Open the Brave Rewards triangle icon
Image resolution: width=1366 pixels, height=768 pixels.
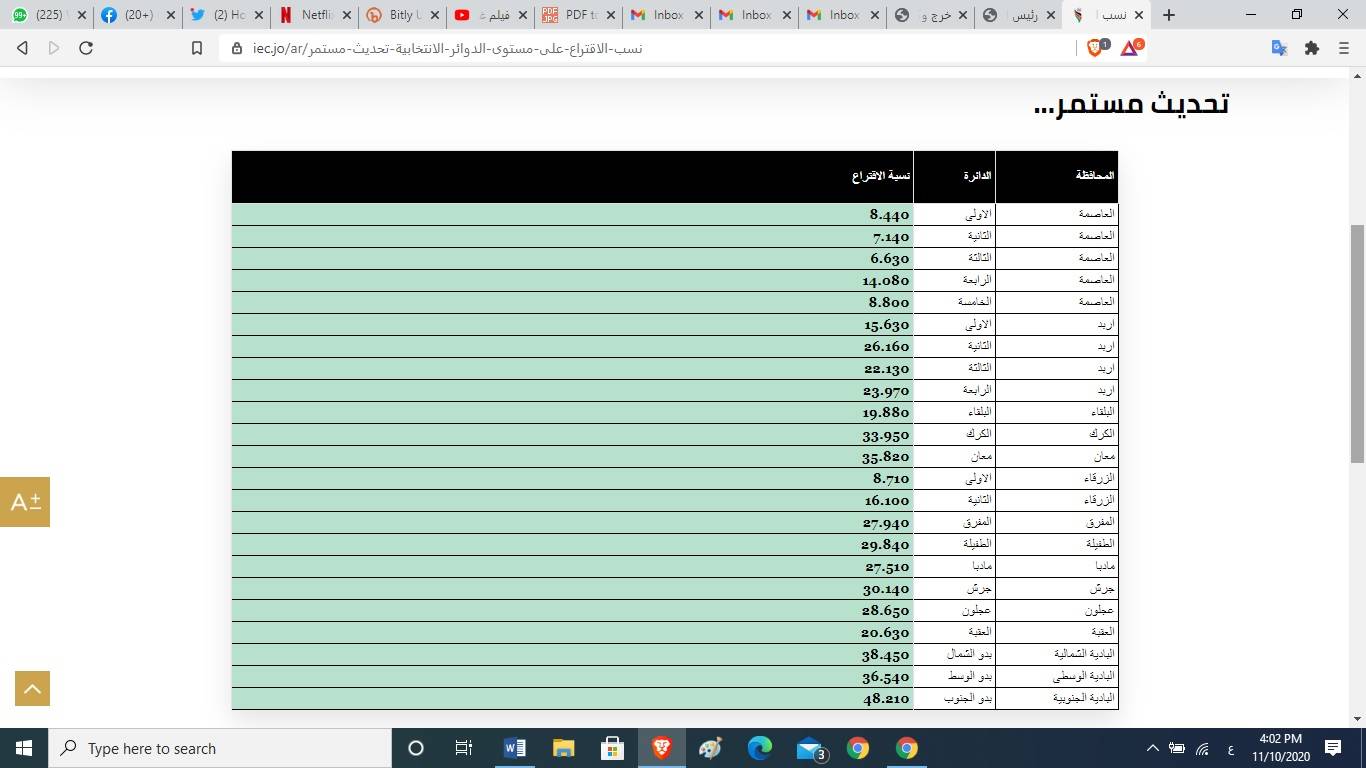1130,47
